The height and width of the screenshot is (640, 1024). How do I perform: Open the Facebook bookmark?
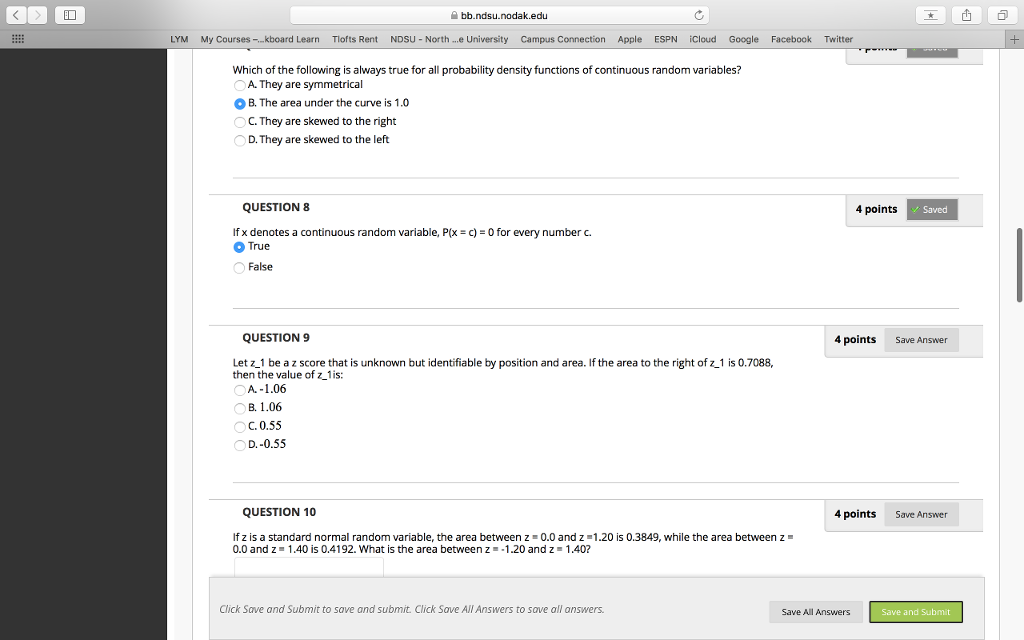[x=790, y=39]
